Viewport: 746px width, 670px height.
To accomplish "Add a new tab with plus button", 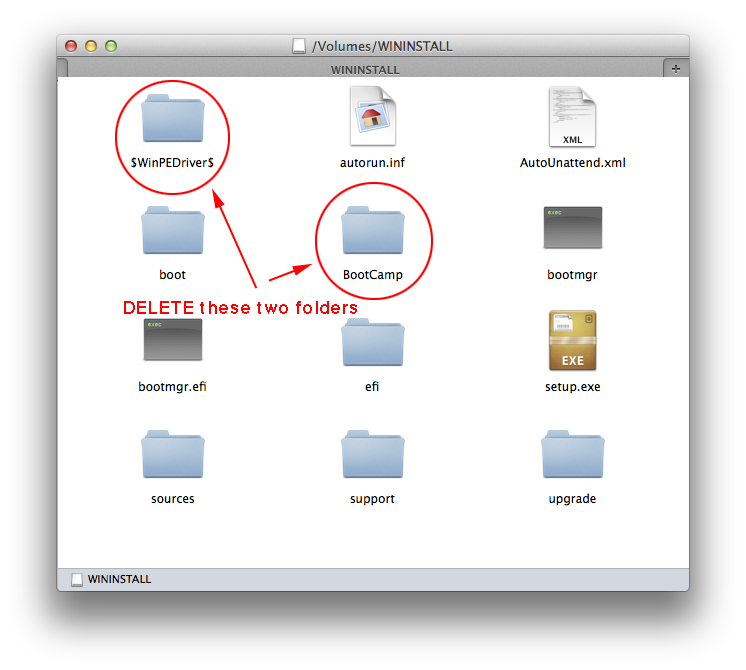I will [x=676, y=69].
